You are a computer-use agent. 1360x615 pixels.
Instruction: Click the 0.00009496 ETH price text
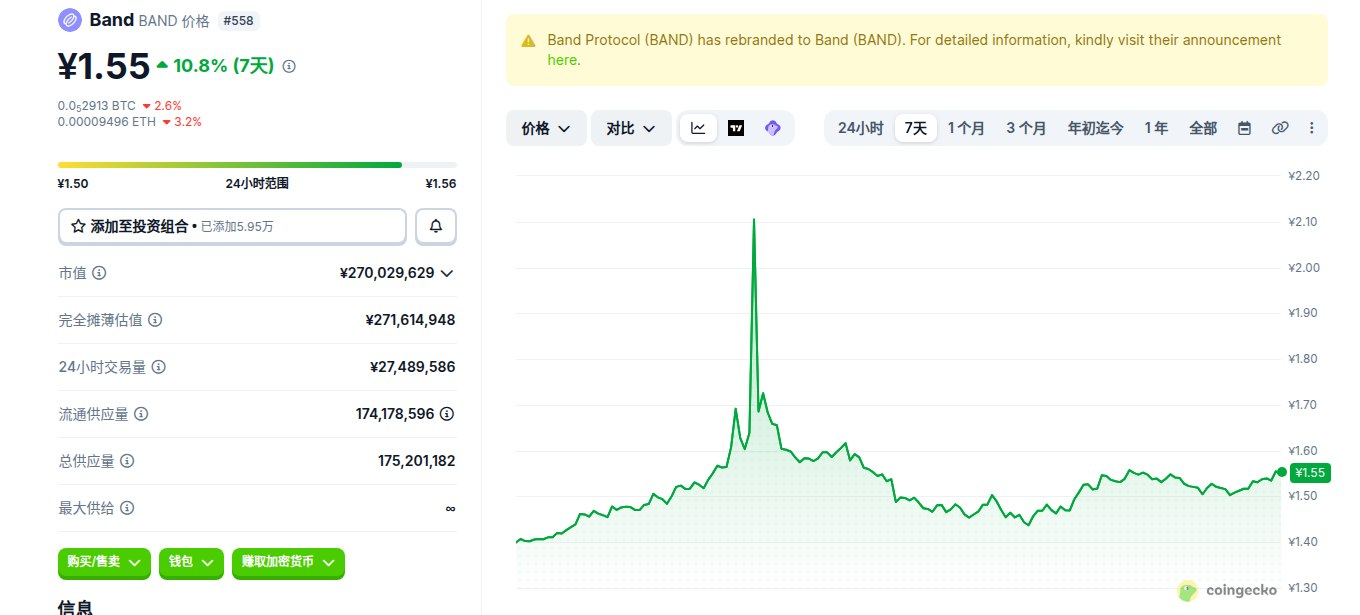(x=107, y=122)
